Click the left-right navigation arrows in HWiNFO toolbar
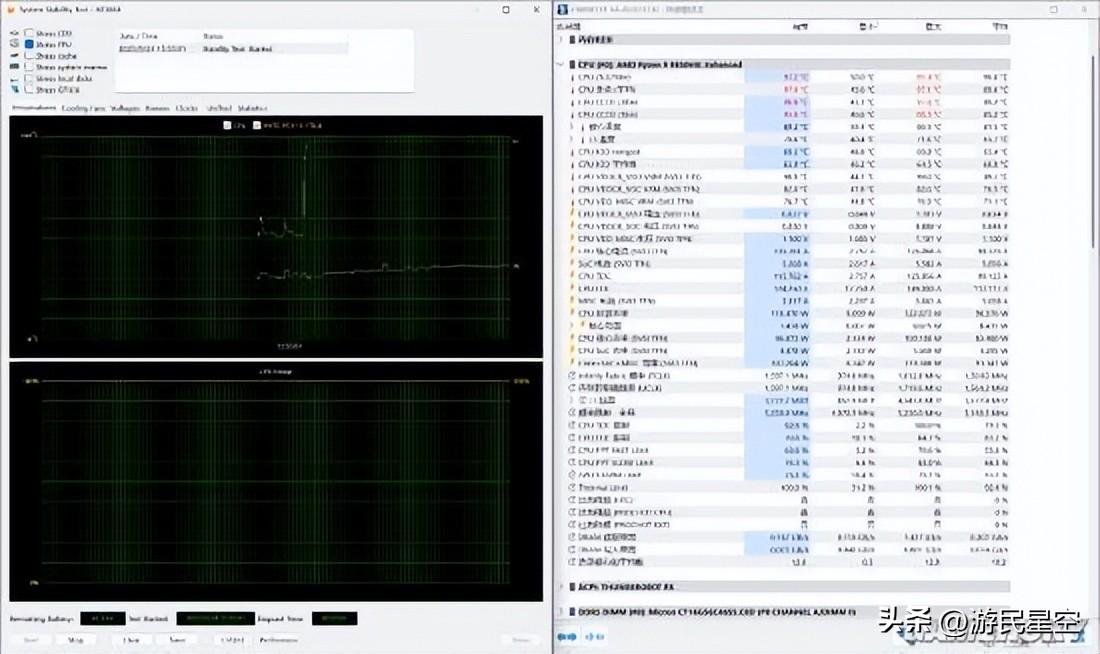The image size is (1100, 654). pos(567,636)
